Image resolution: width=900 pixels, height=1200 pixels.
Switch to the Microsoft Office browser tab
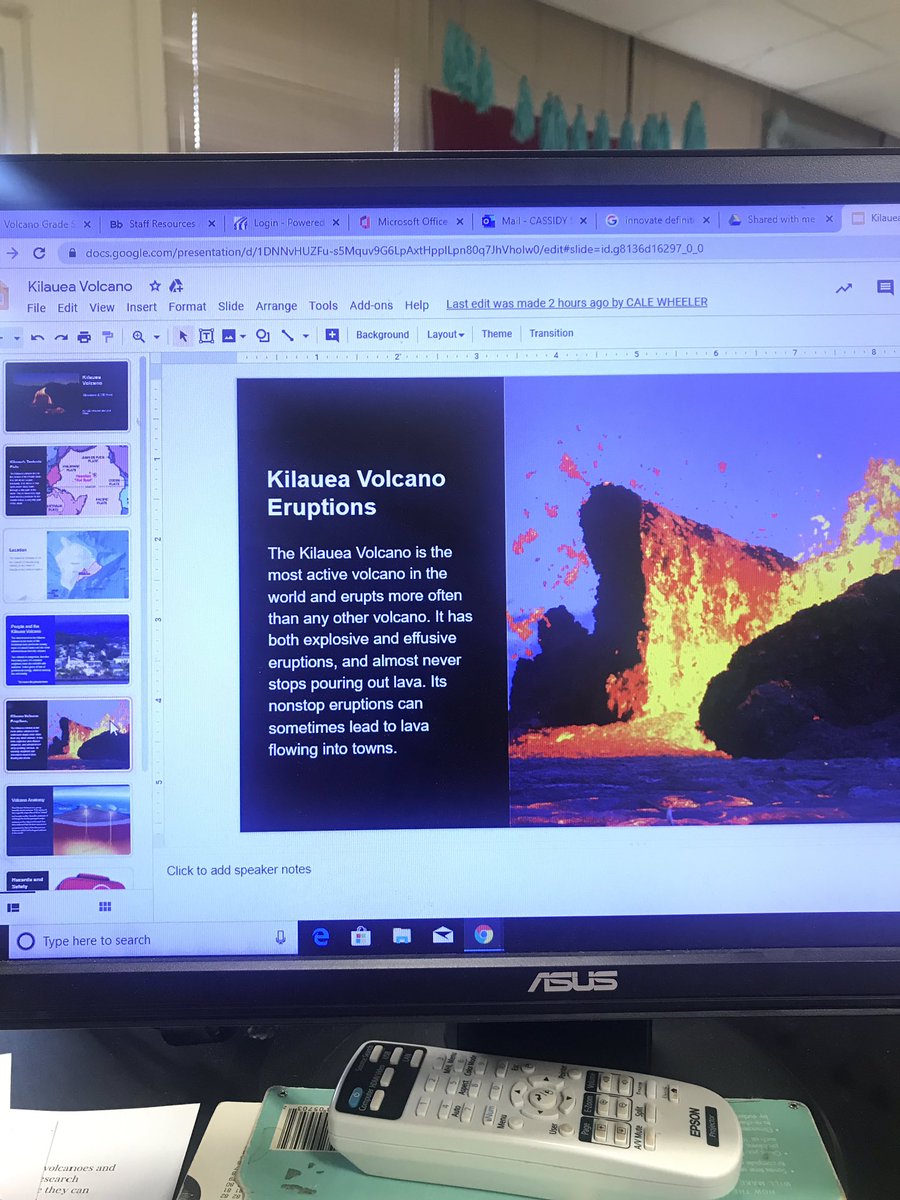point(411,222)
